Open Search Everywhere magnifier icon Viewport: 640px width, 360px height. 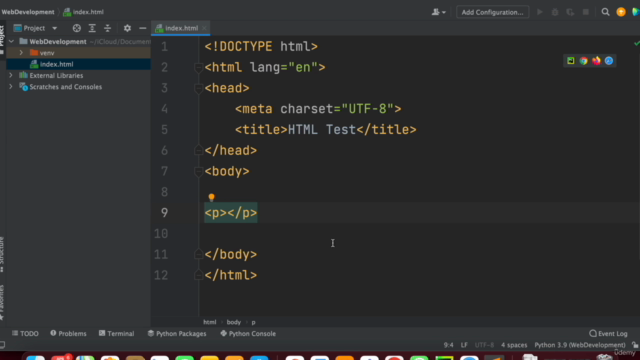click(605, 12)
